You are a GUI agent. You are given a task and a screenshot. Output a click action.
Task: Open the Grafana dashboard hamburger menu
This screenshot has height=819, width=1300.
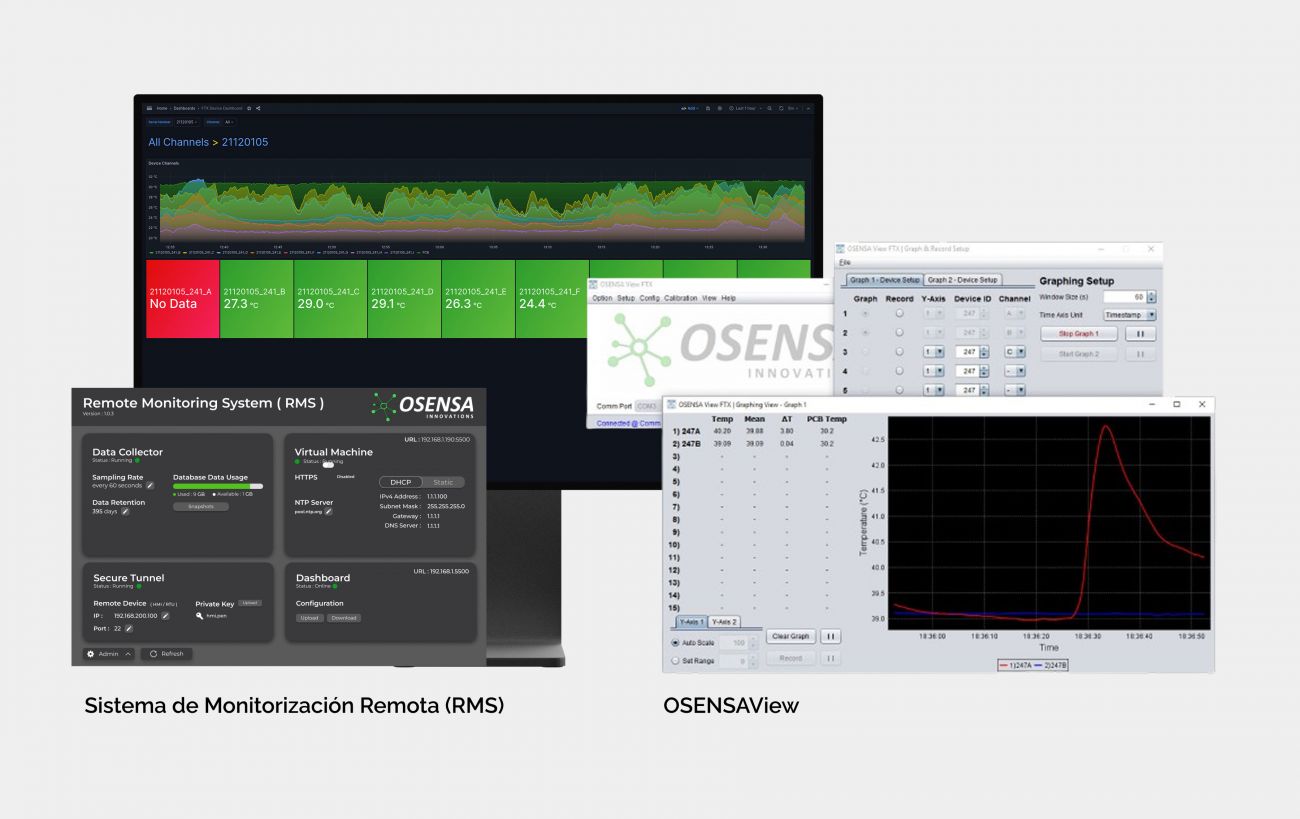[x=149, y=108]
